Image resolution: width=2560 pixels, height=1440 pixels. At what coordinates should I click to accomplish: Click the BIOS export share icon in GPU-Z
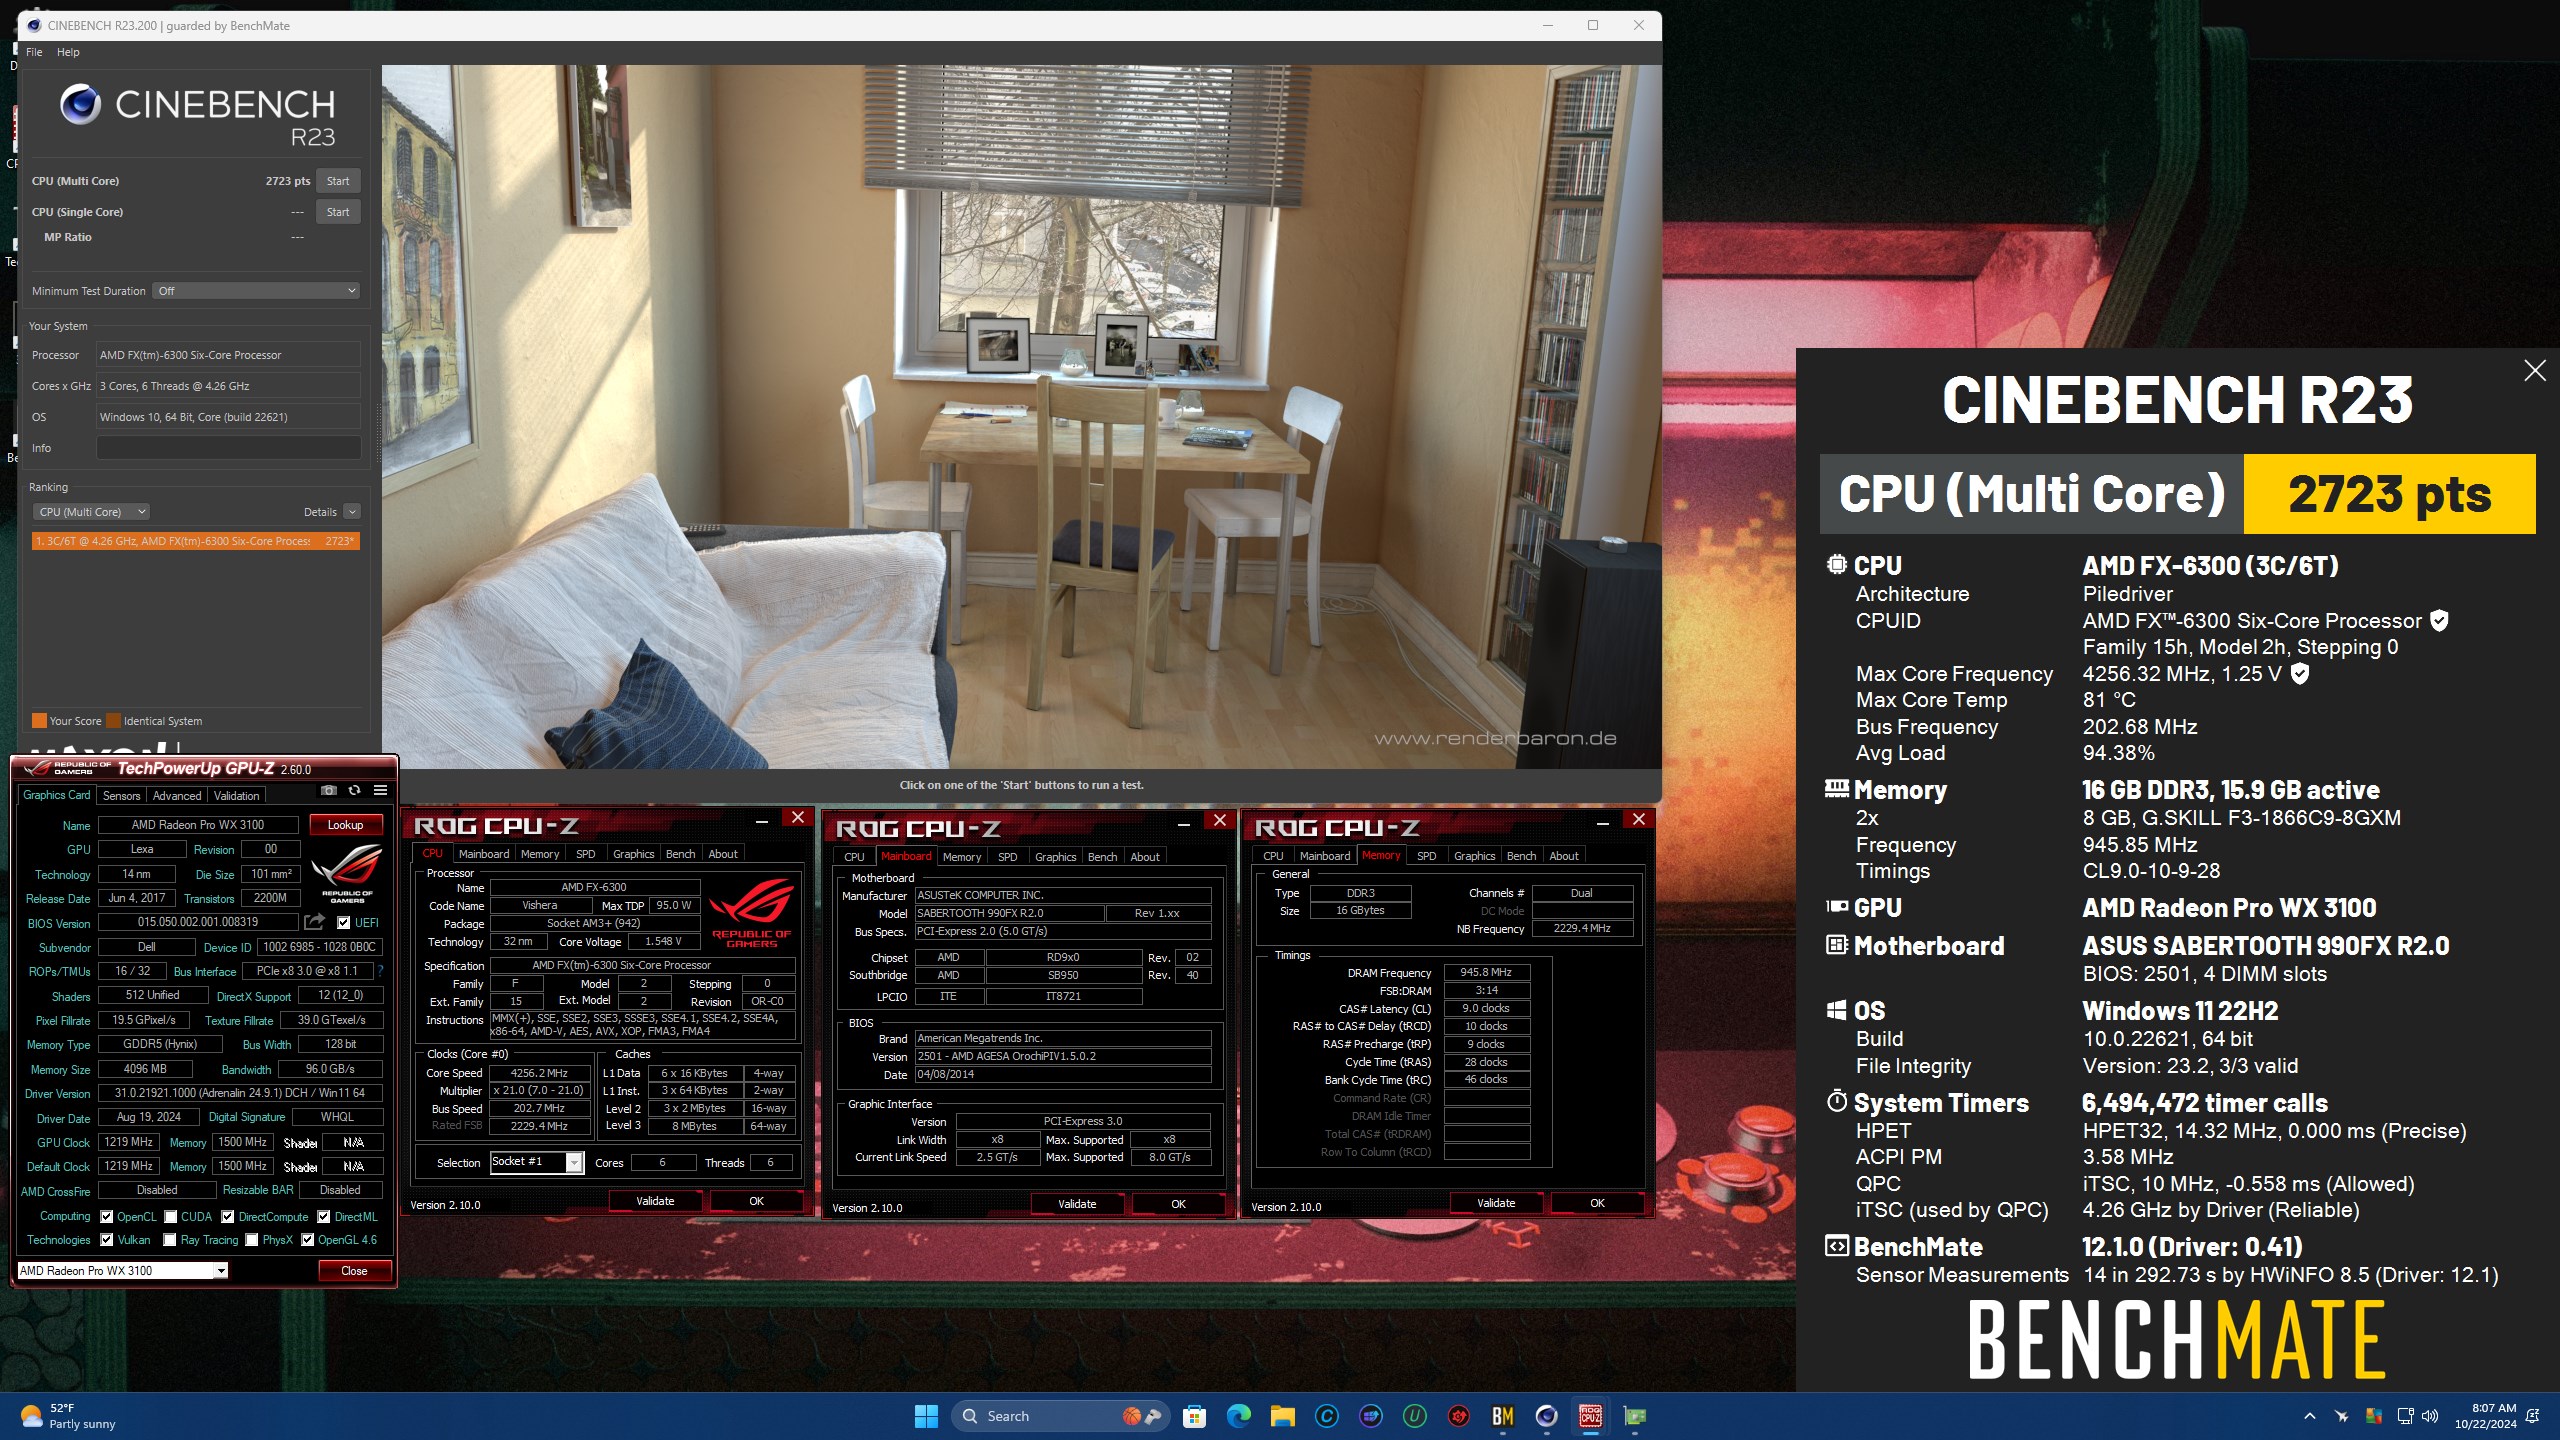click(315, 922)
